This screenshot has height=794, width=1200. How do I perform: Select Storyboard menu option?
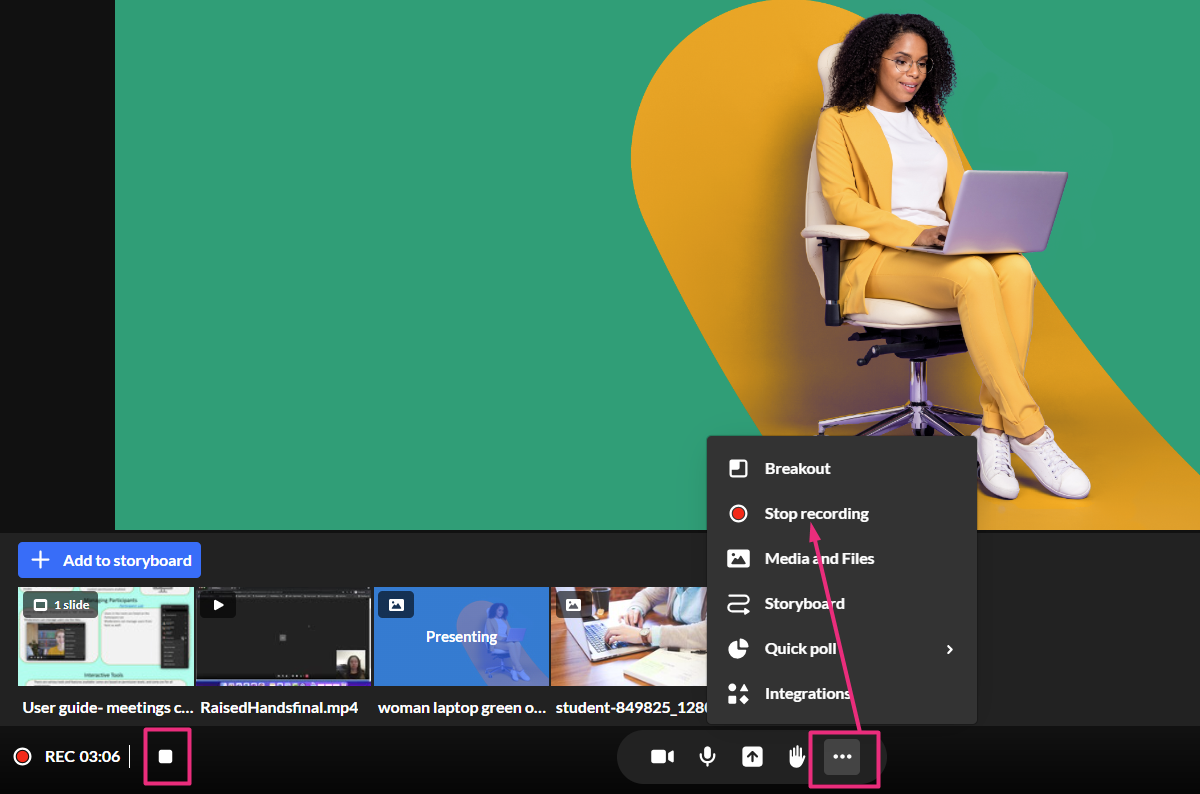[x=804, y=603]
